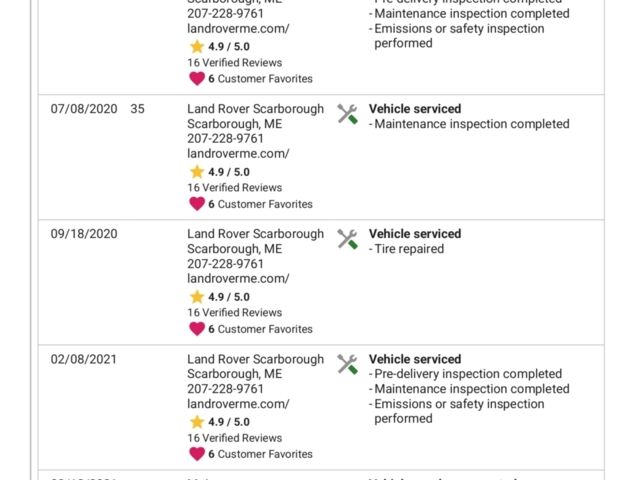Click the pink heart icon in 09/18/2020 entry
The height and width of the screenshot is (480, 640).
click(x=197, y=329)
